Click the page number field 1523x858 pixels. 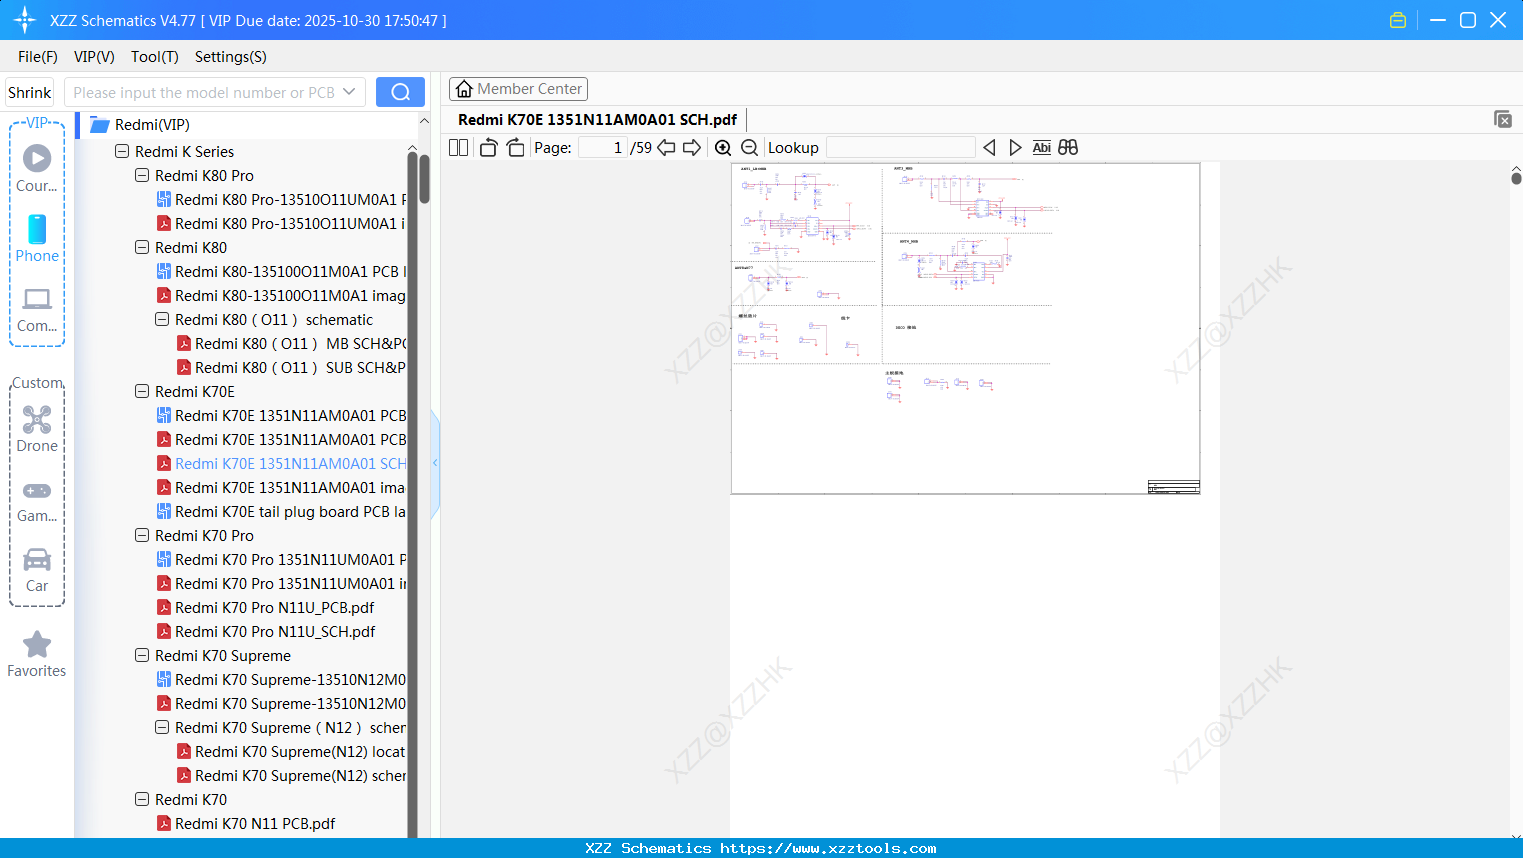click(x=602, y=147)
